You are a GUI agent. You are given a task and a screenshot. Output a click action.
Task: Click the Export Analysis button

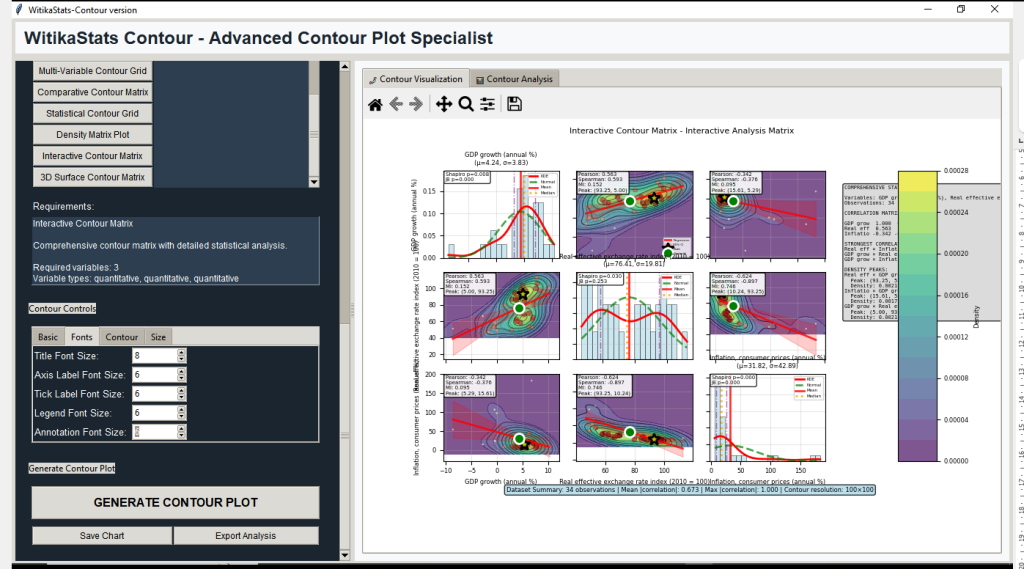[246, 536]
